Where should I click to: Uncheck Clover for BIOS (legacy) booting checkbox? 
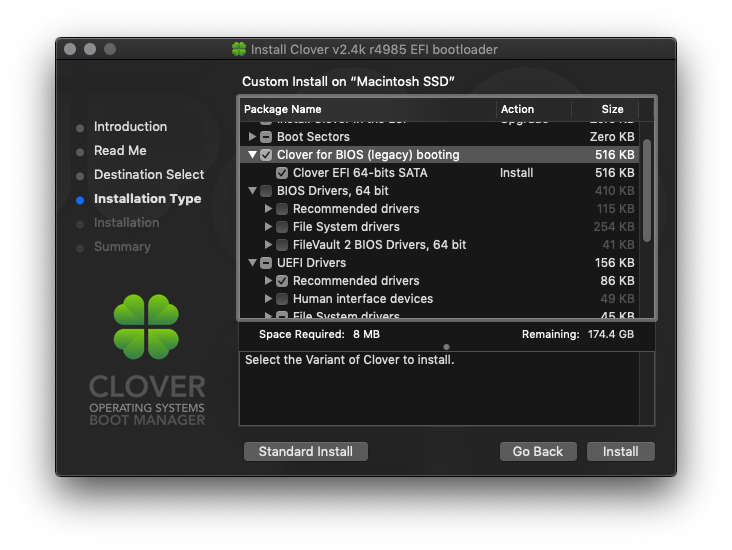(266, 155)
